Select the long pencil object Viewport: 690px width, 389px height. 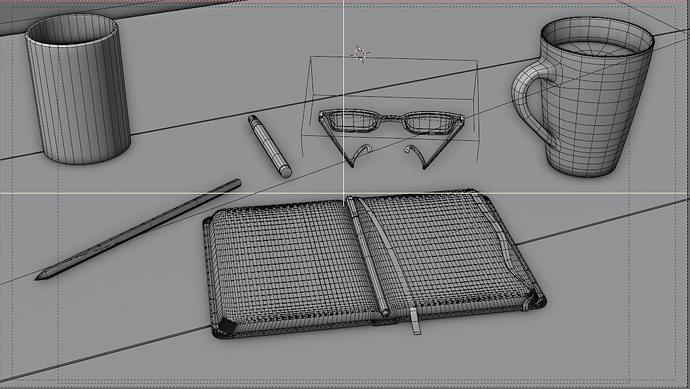pyautogui.click(x=138, y=229)
